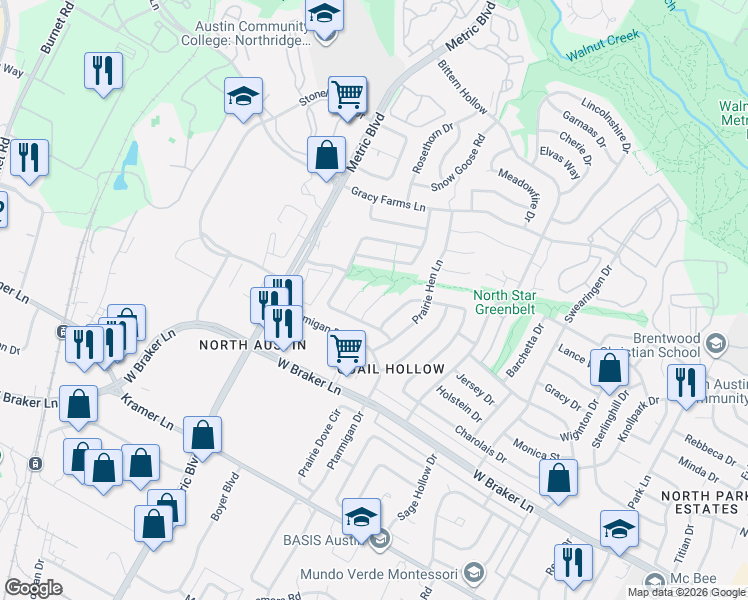748x600 pixels.
Task: Click the Charolais Dr street label
Action: tap(481, 444)
